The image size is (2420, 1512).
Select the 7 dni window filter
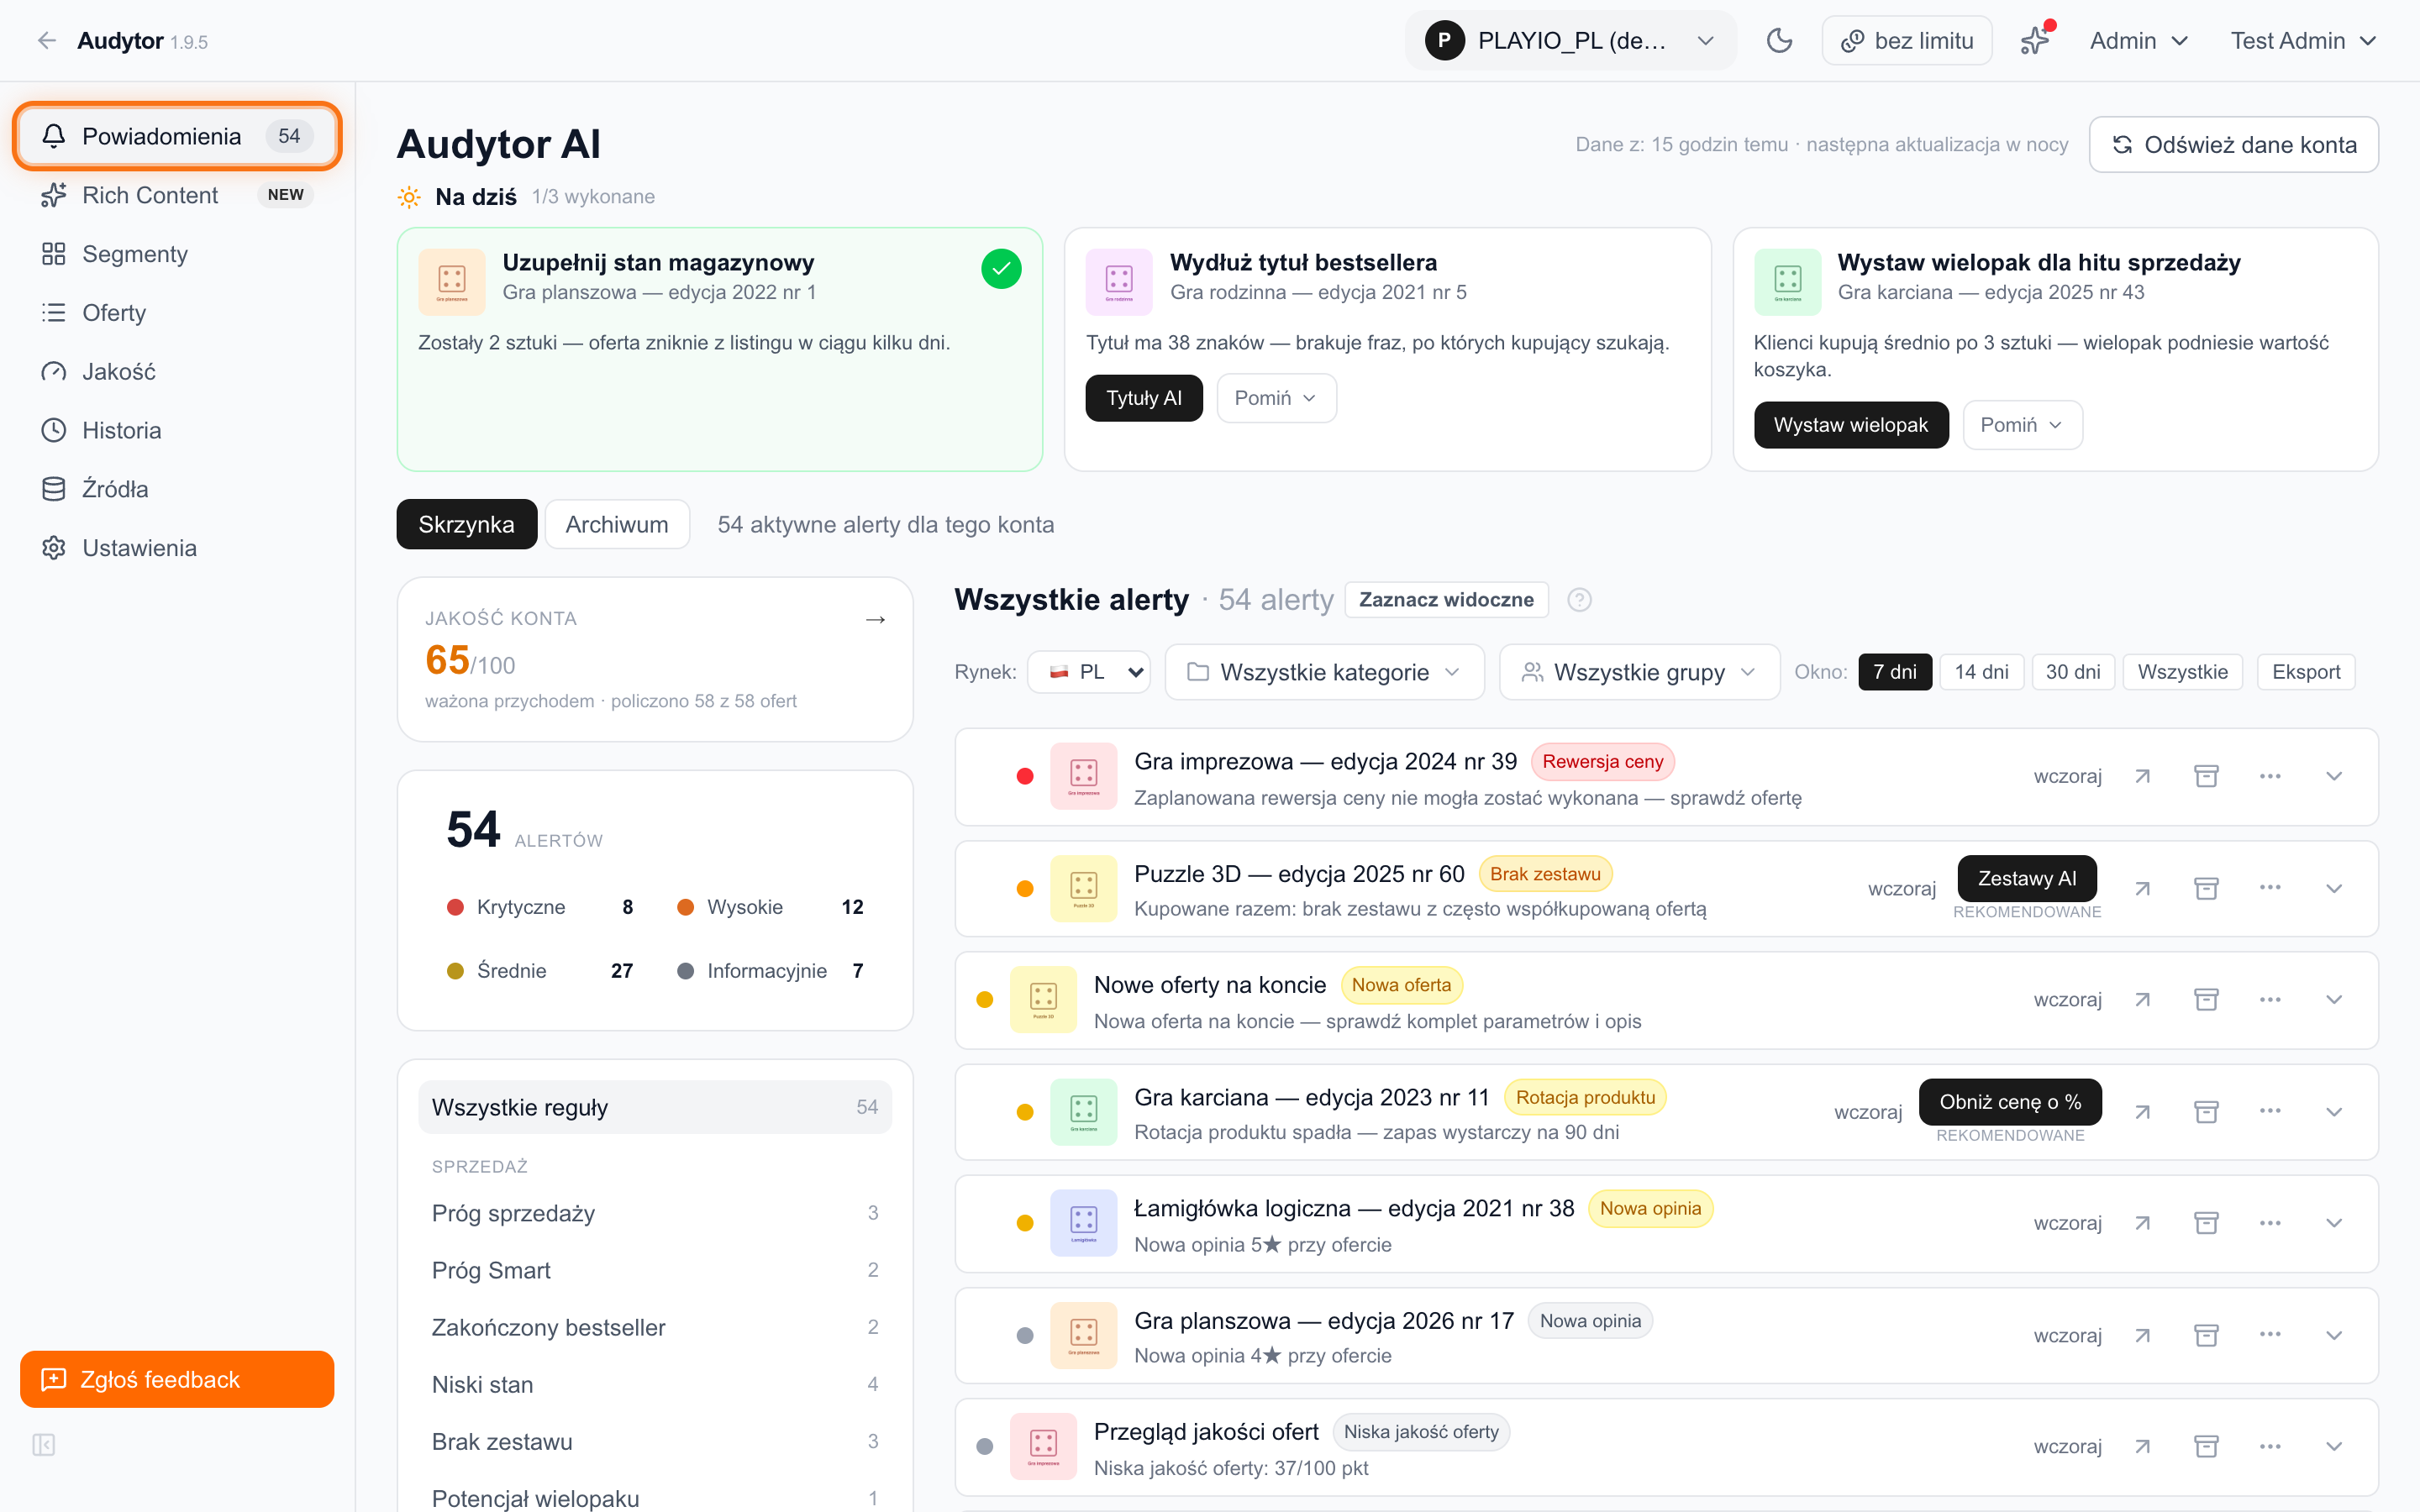[1894, 672]
